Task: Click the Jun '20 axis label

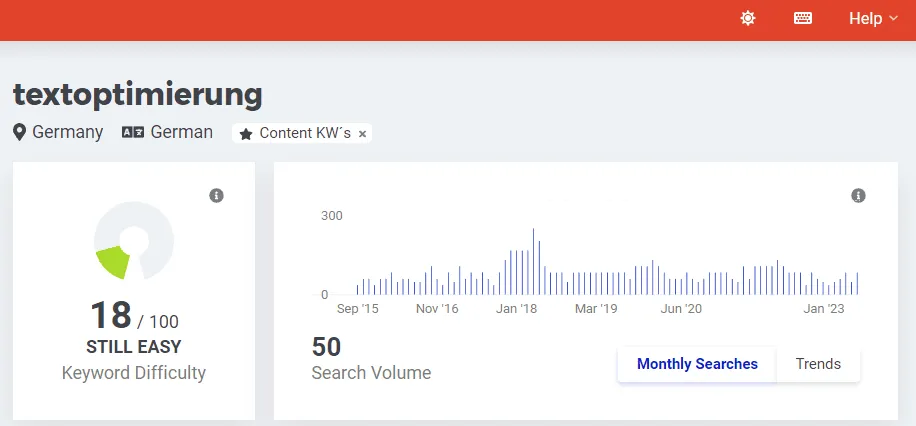Action: [x=681, y=309]
